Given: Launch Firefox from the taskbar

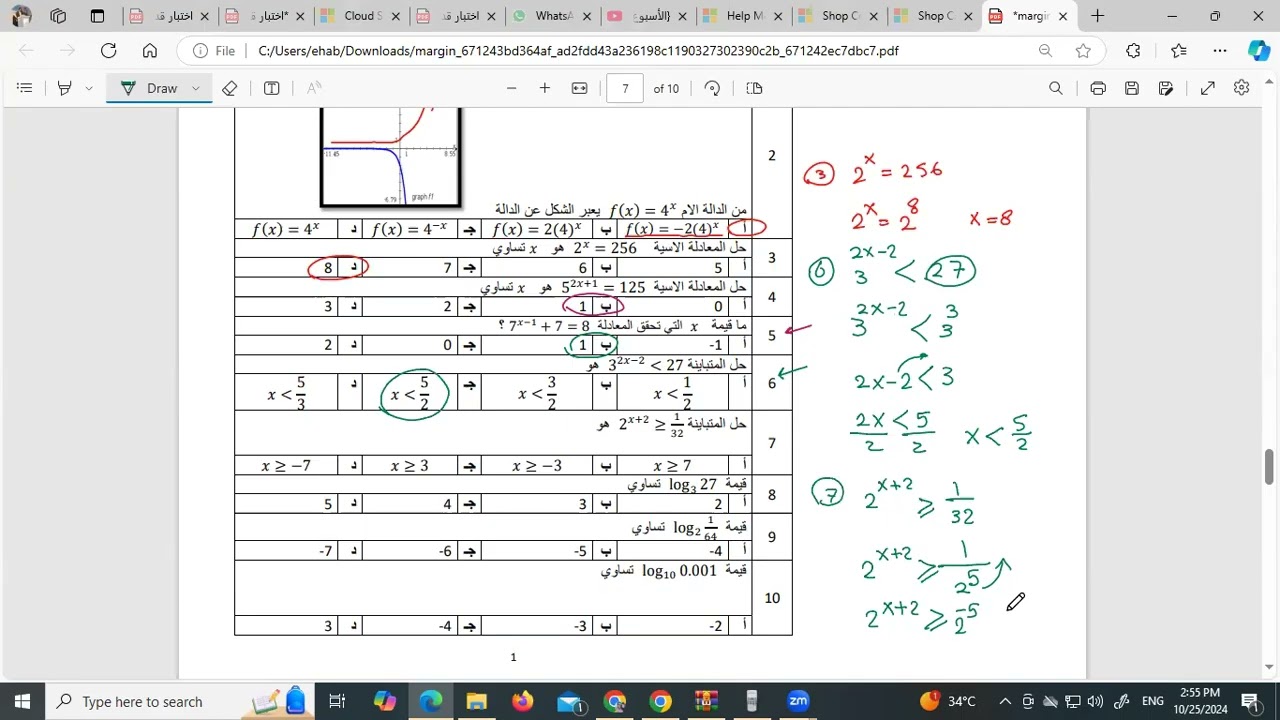Looking at the screenshot, I should [x=522, y=701].
